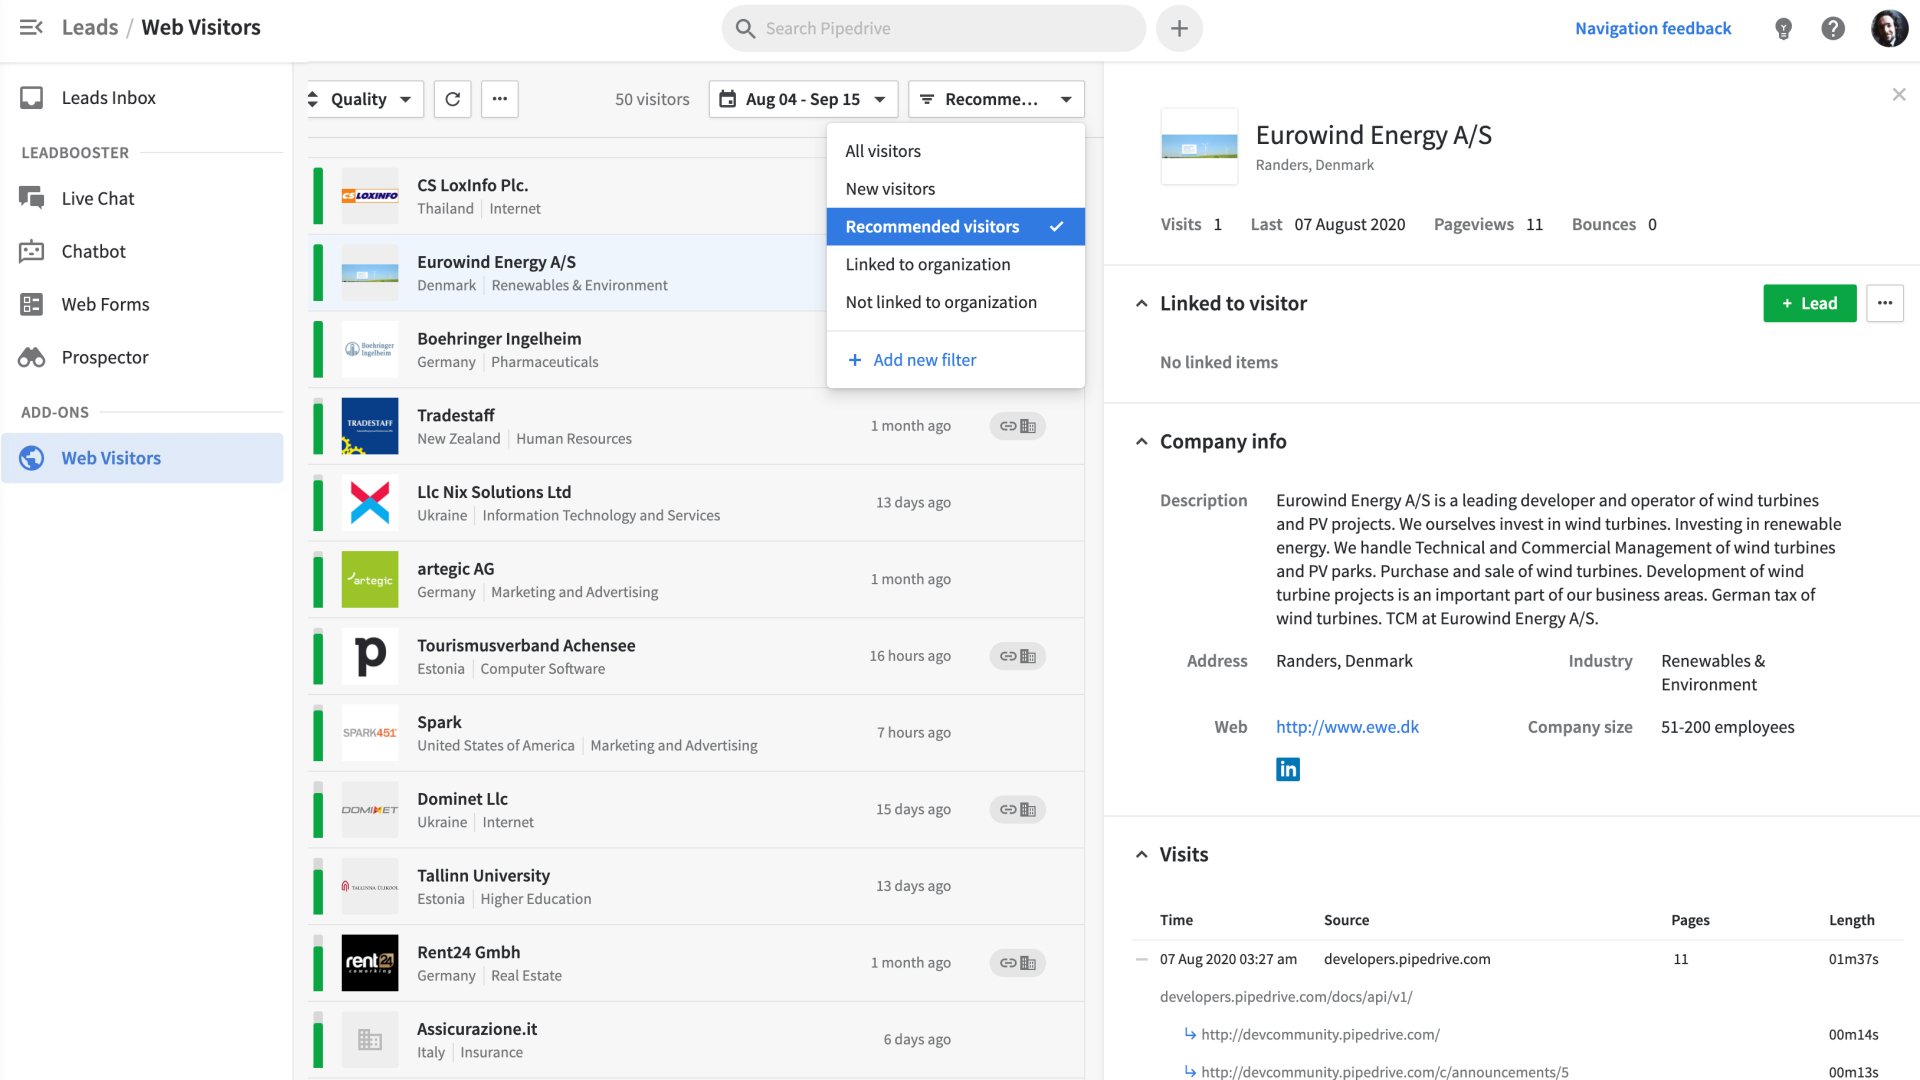Image resolution: width=1920 pixels, height=1080 pixels.
Task: Click the Assicurazione.it placeholder building icon
Action: click(x=370, y=1040)
